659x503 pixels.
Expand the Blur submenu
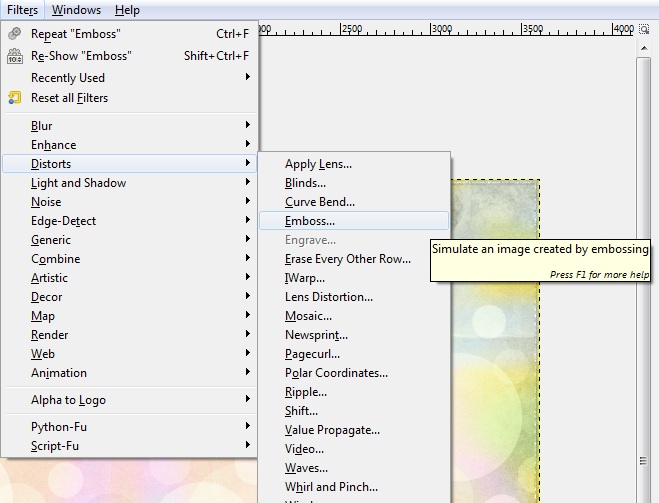(x=129, y=126)
